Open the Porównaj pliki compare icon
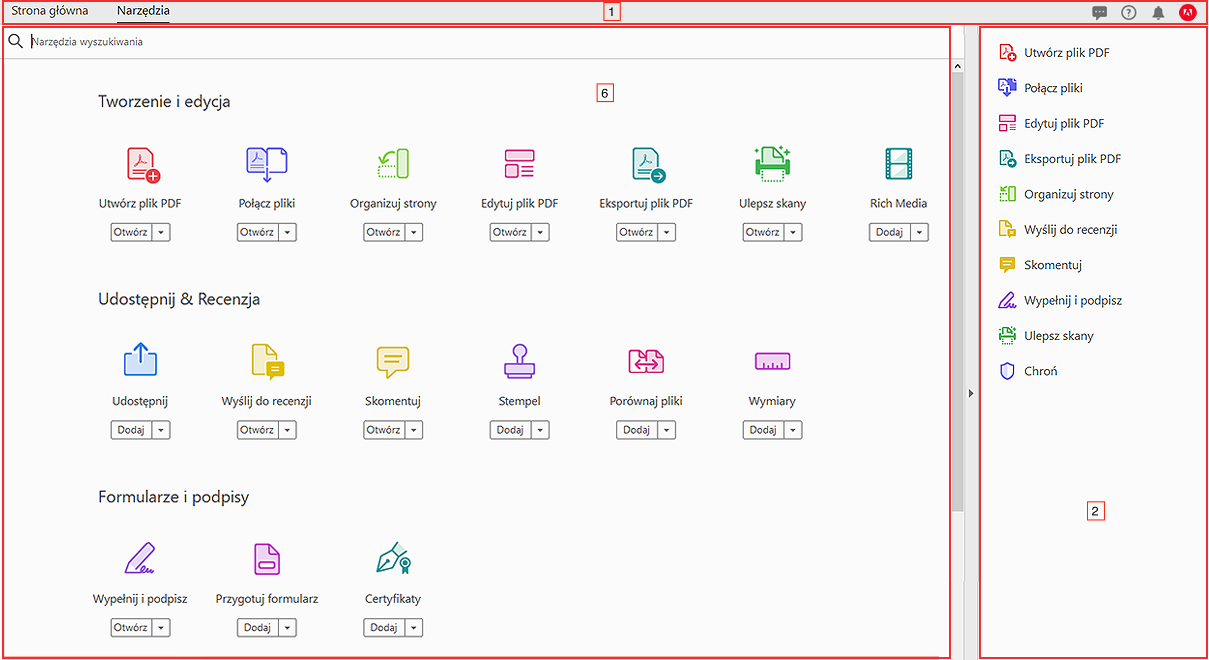 (646, 361)
